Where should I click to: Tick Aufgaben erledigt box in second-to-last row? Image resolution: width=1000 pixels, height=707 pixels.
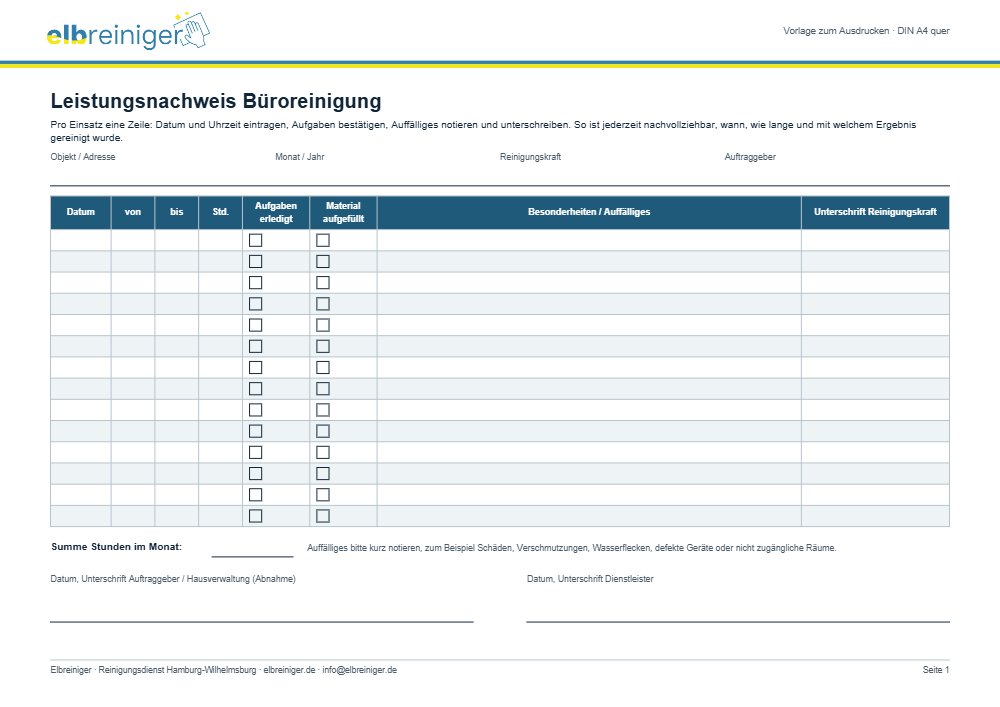(x=255, y=495)
